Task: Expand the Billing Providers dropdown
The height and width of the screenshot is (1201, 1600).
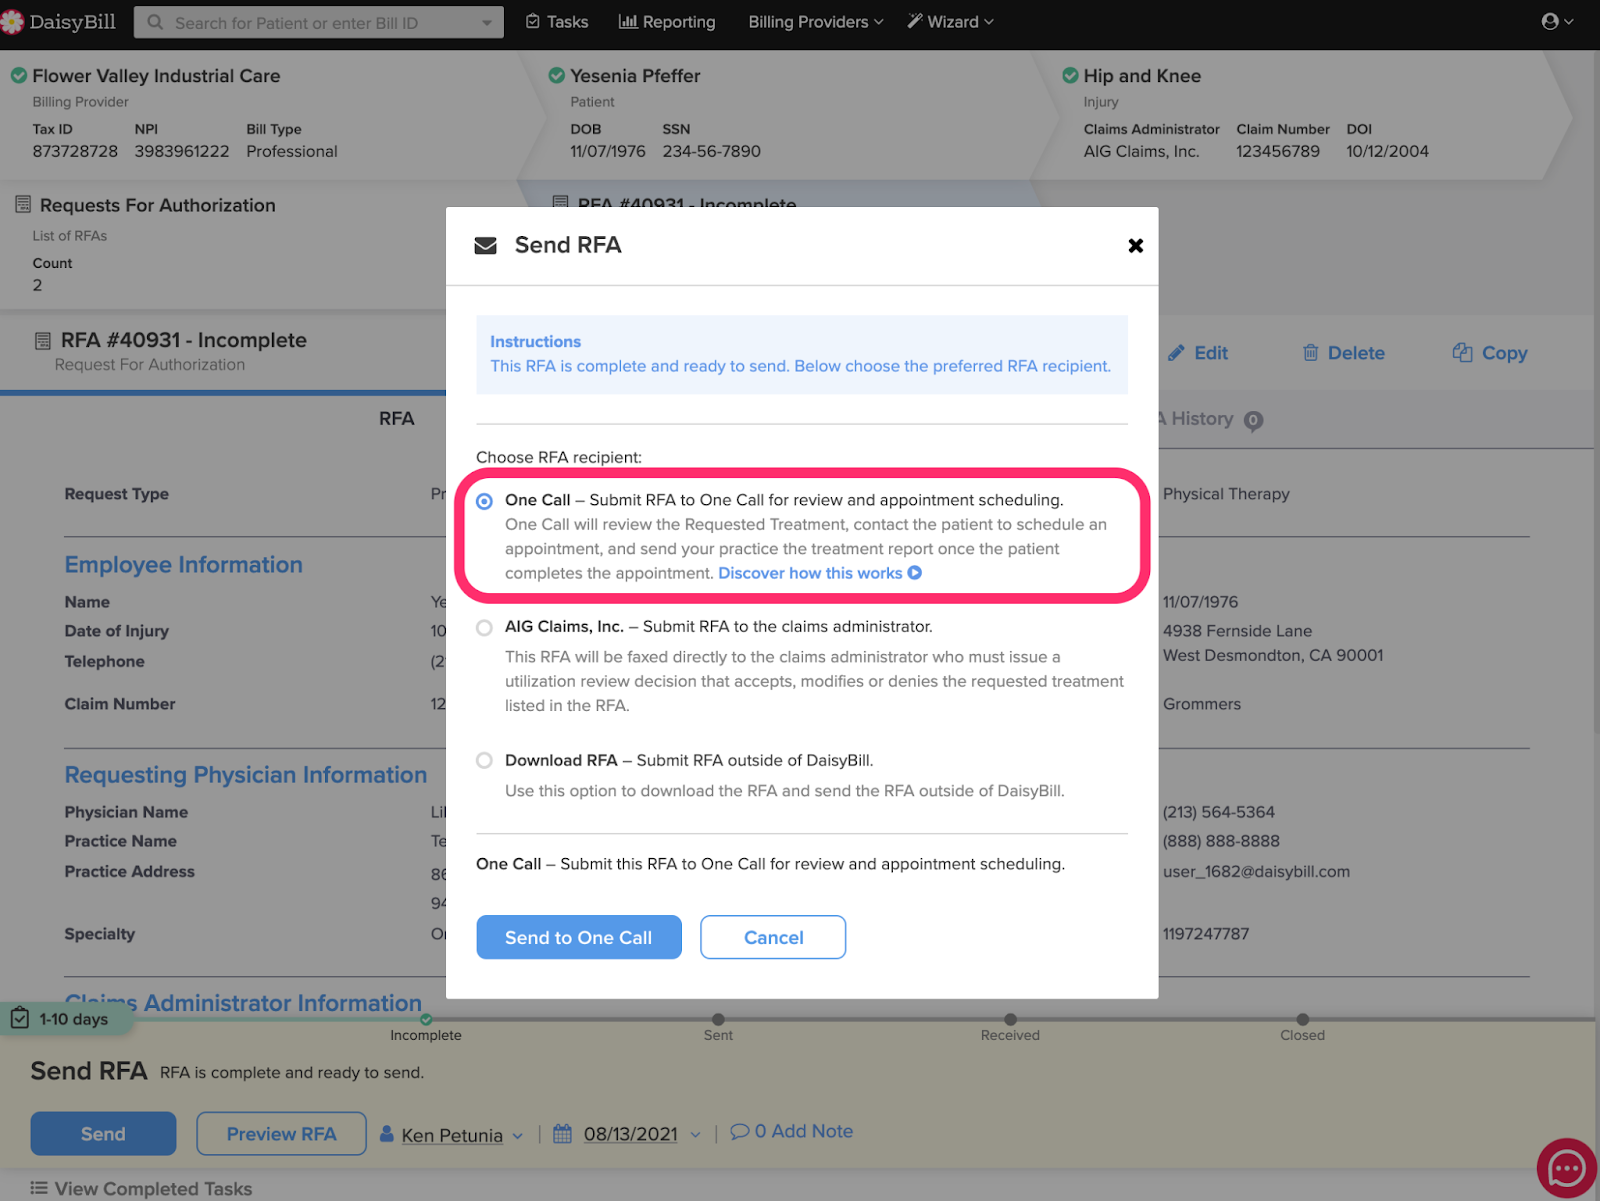Action: point(815,22)
